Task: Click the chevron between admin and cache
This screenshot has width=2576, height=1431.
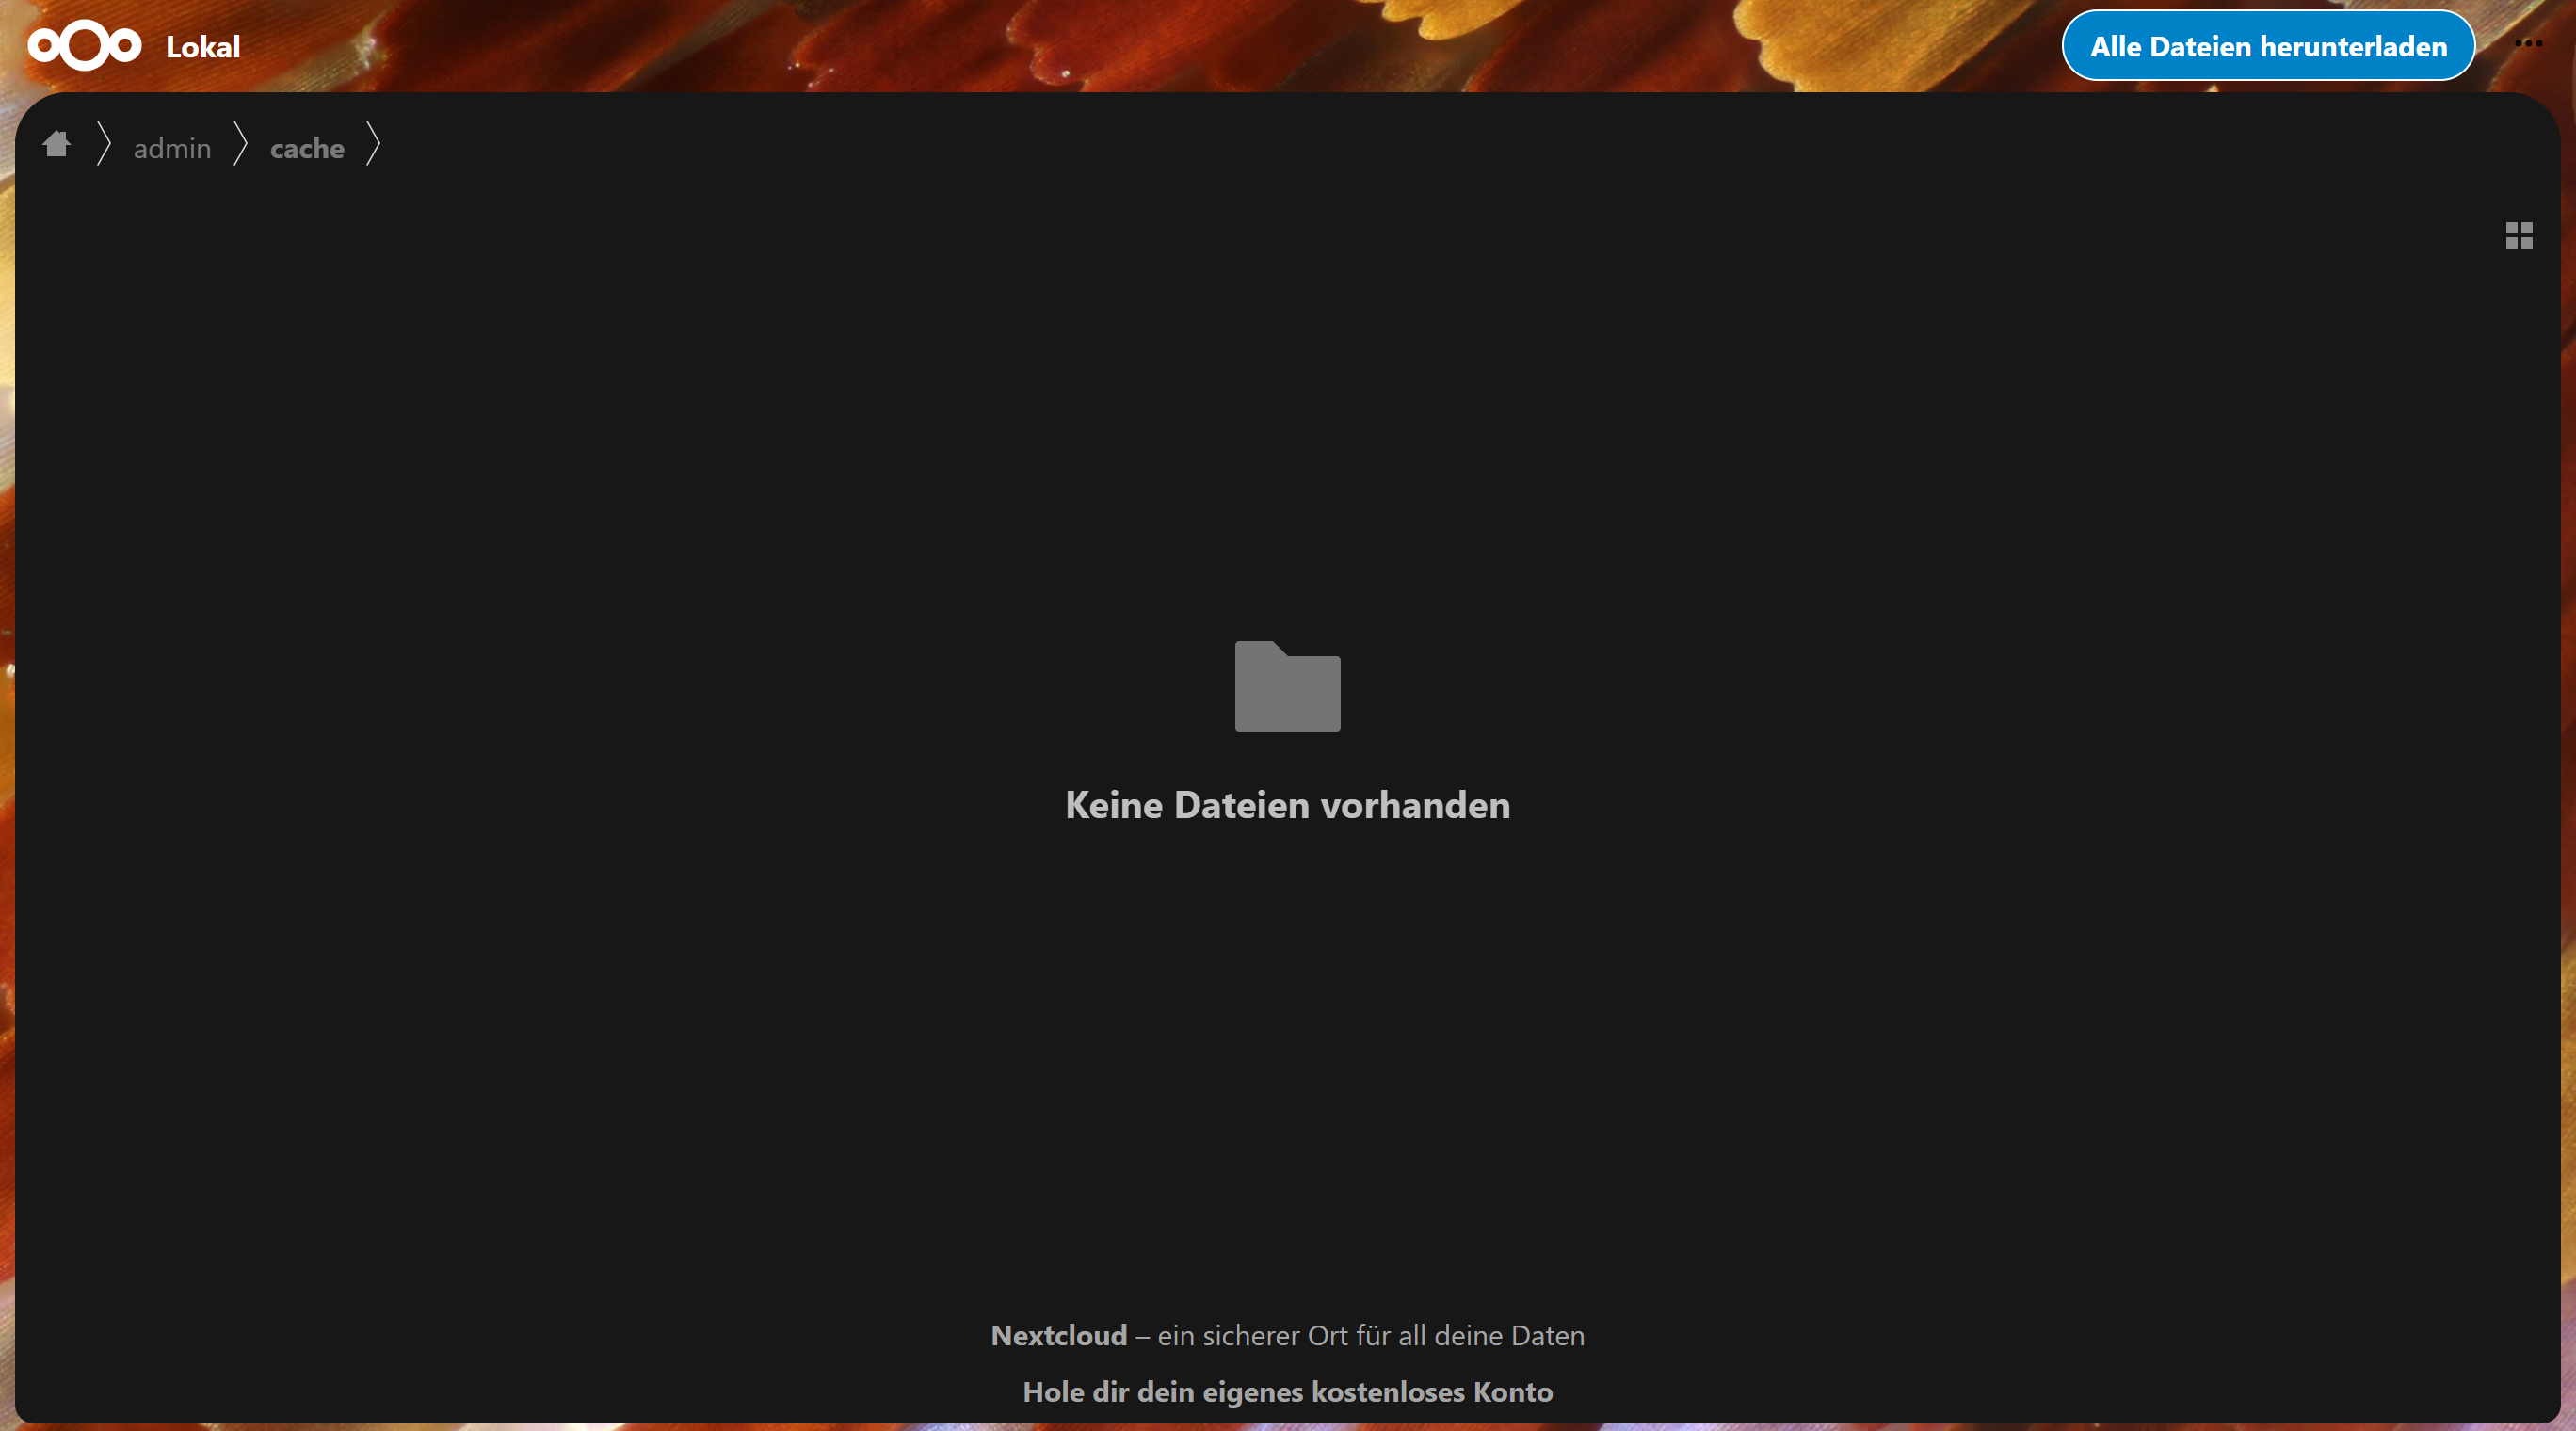Action: pos(240,144)
